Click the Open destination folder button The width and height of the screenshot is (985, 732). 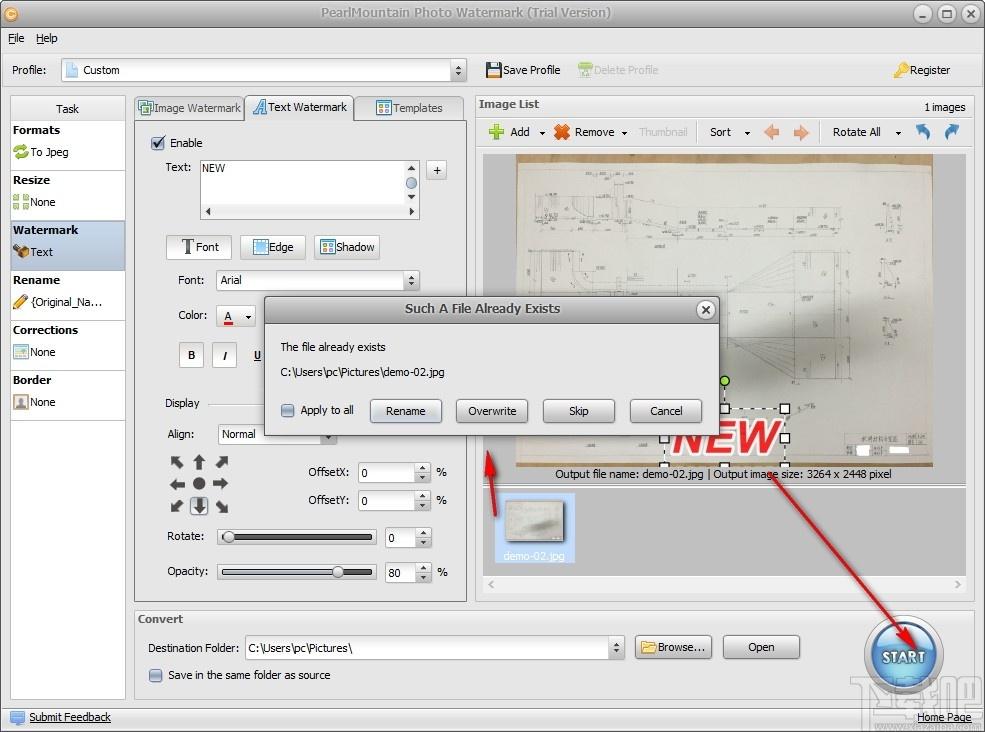[x=761, y=647]
